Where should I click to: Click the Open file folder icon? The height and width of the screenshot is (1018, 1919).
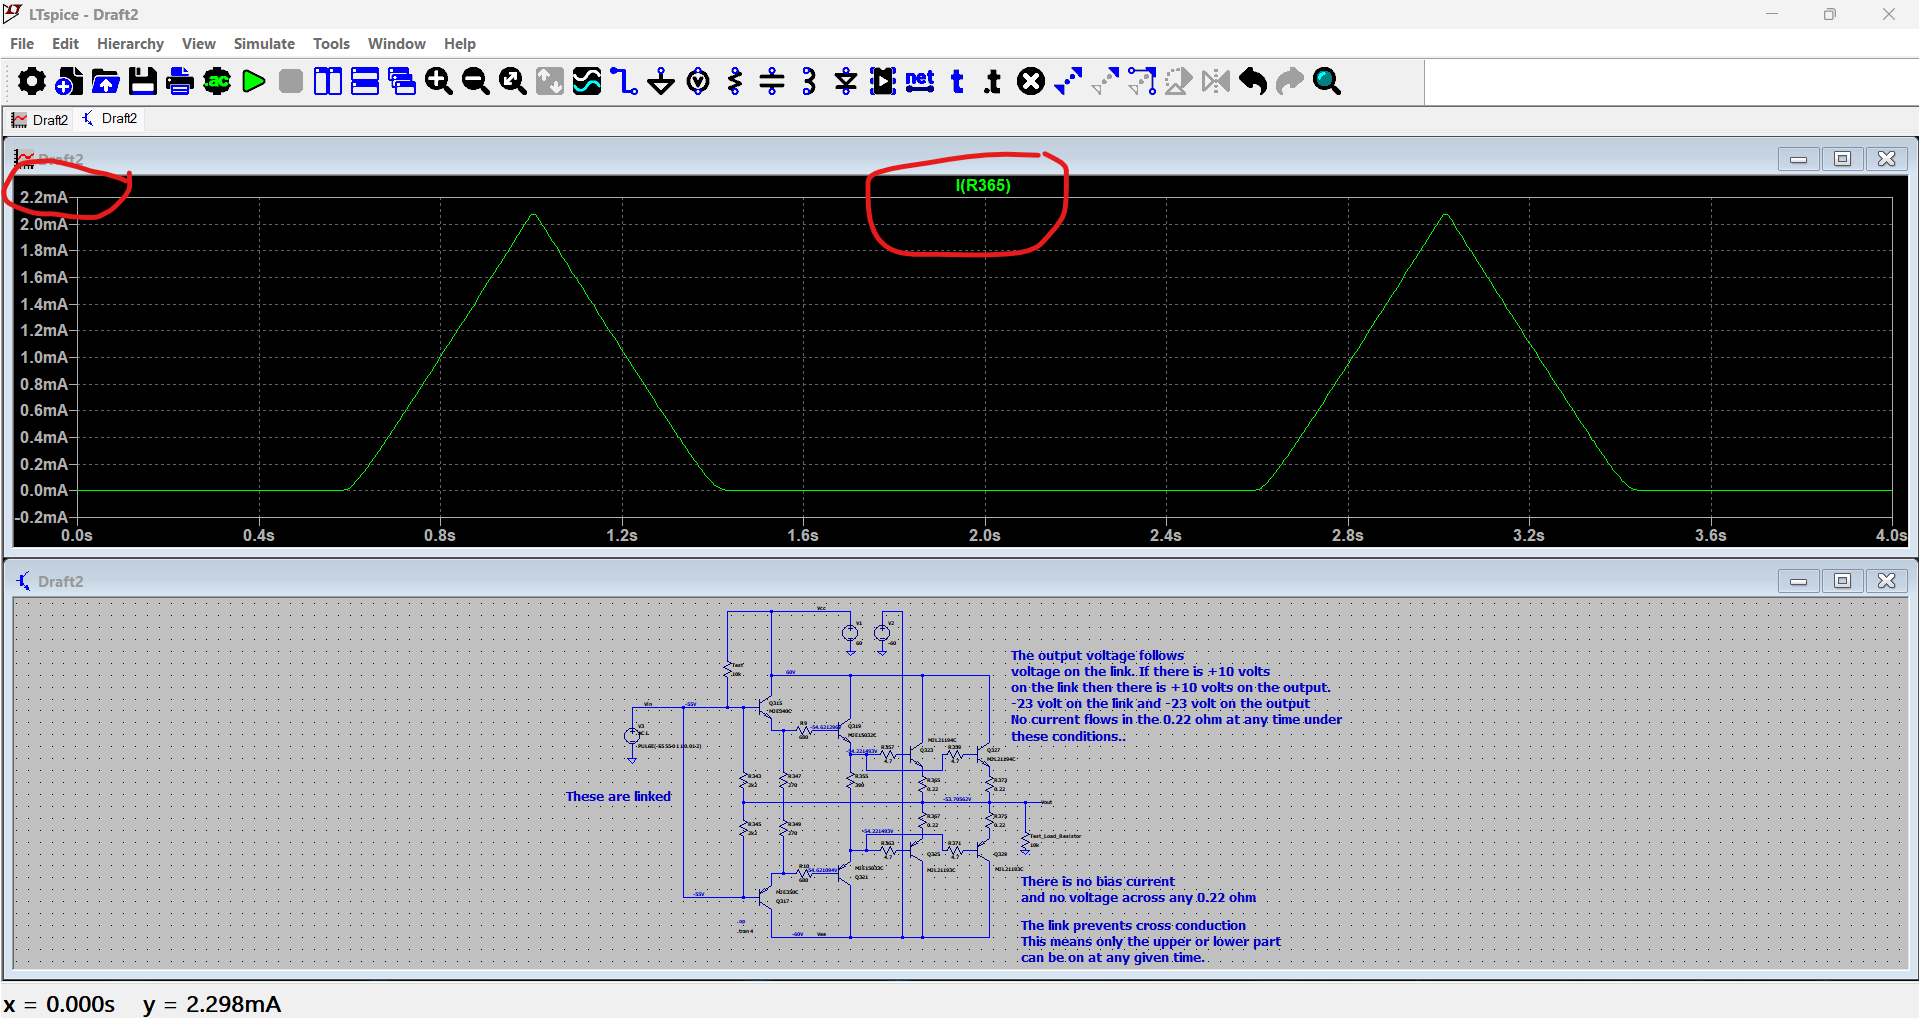pos(106,81)
